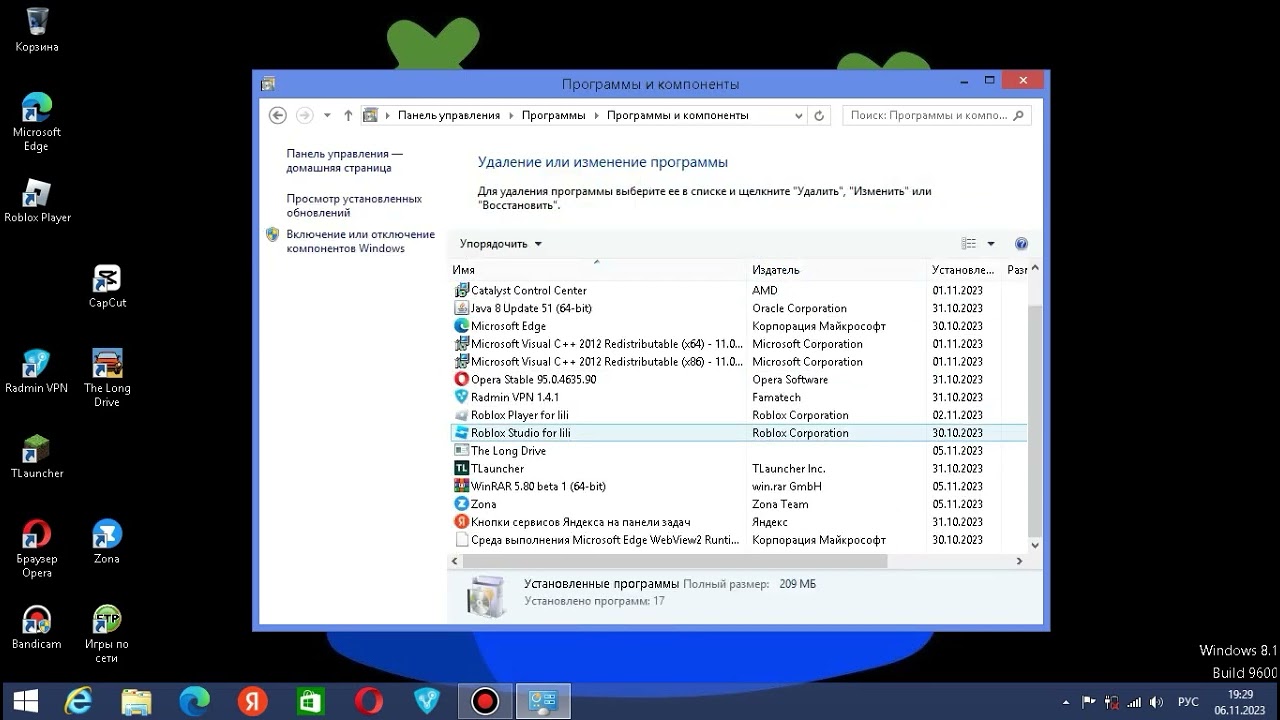Click Программы breadcrumb
The image size is (1280, 720).
tap(553, 115)
